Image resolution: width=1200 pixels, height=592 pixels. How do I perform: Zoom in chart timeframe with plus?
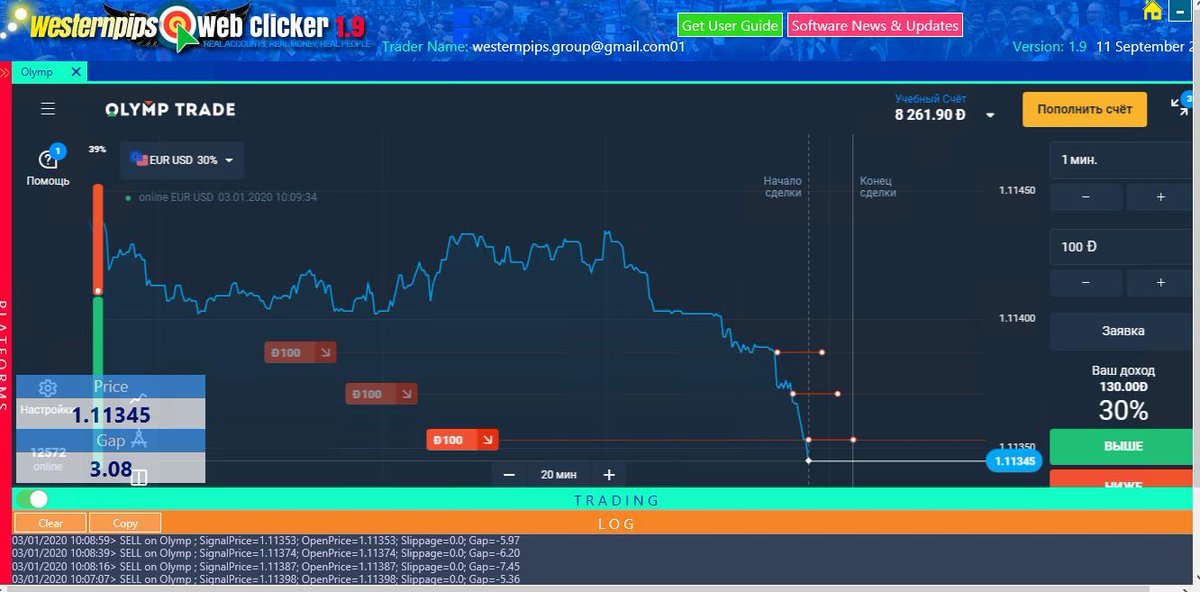608,475
